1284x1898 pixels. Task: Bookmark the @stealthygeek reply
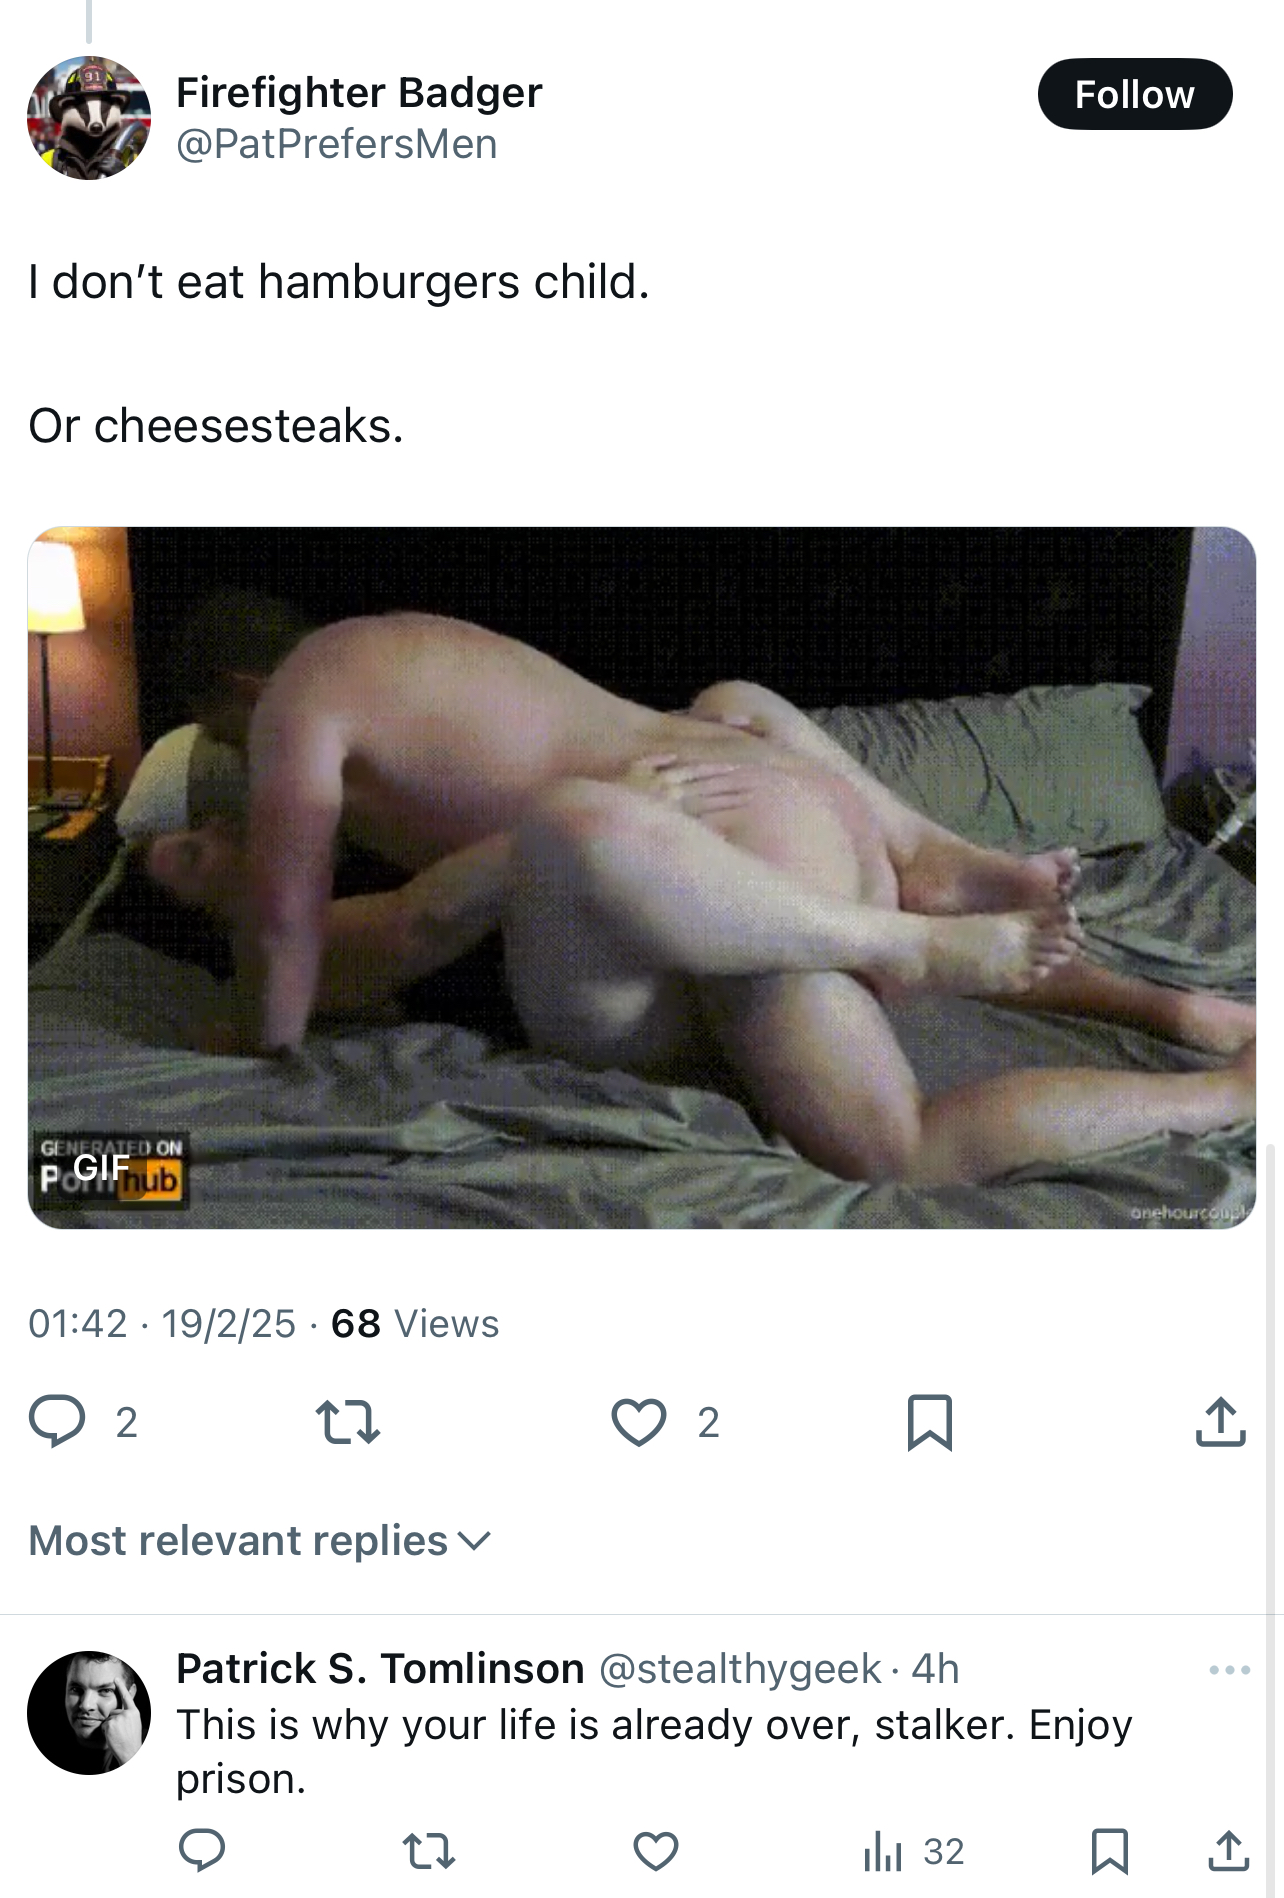coord(1110,1851)
